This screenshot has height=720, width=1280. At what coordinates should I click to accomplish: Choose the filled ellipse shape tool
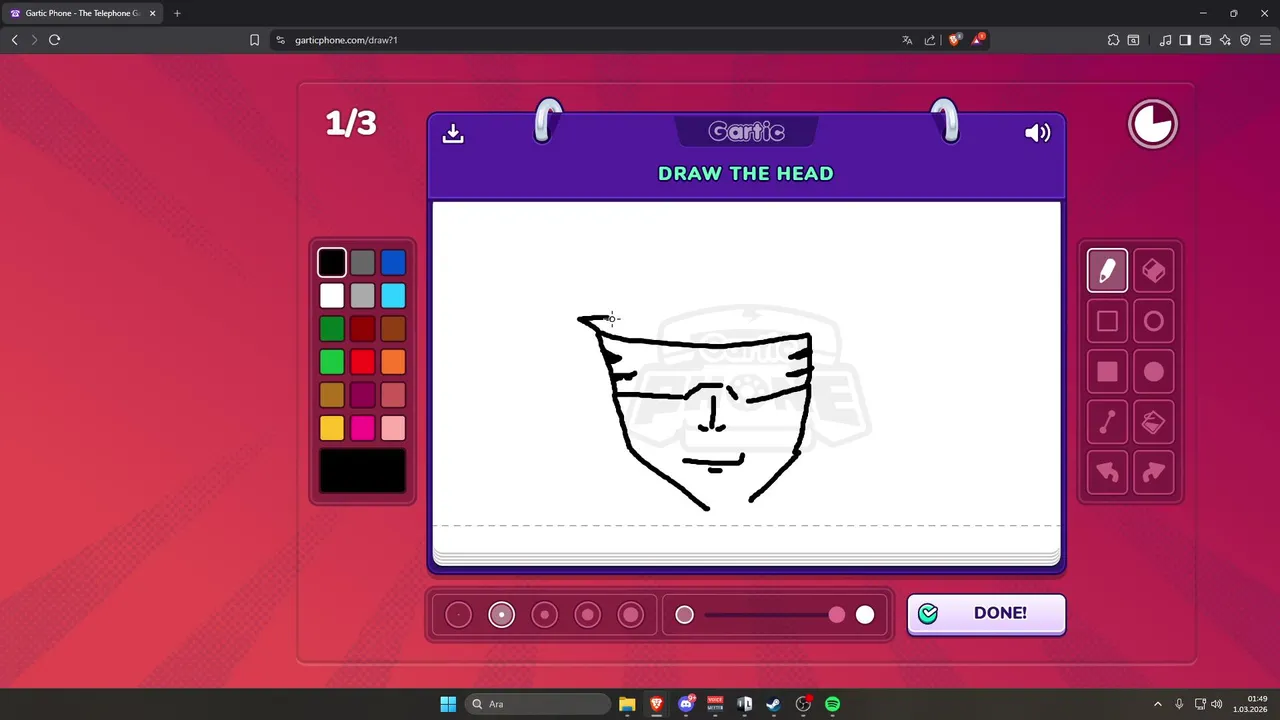(x=1153, y=372)
